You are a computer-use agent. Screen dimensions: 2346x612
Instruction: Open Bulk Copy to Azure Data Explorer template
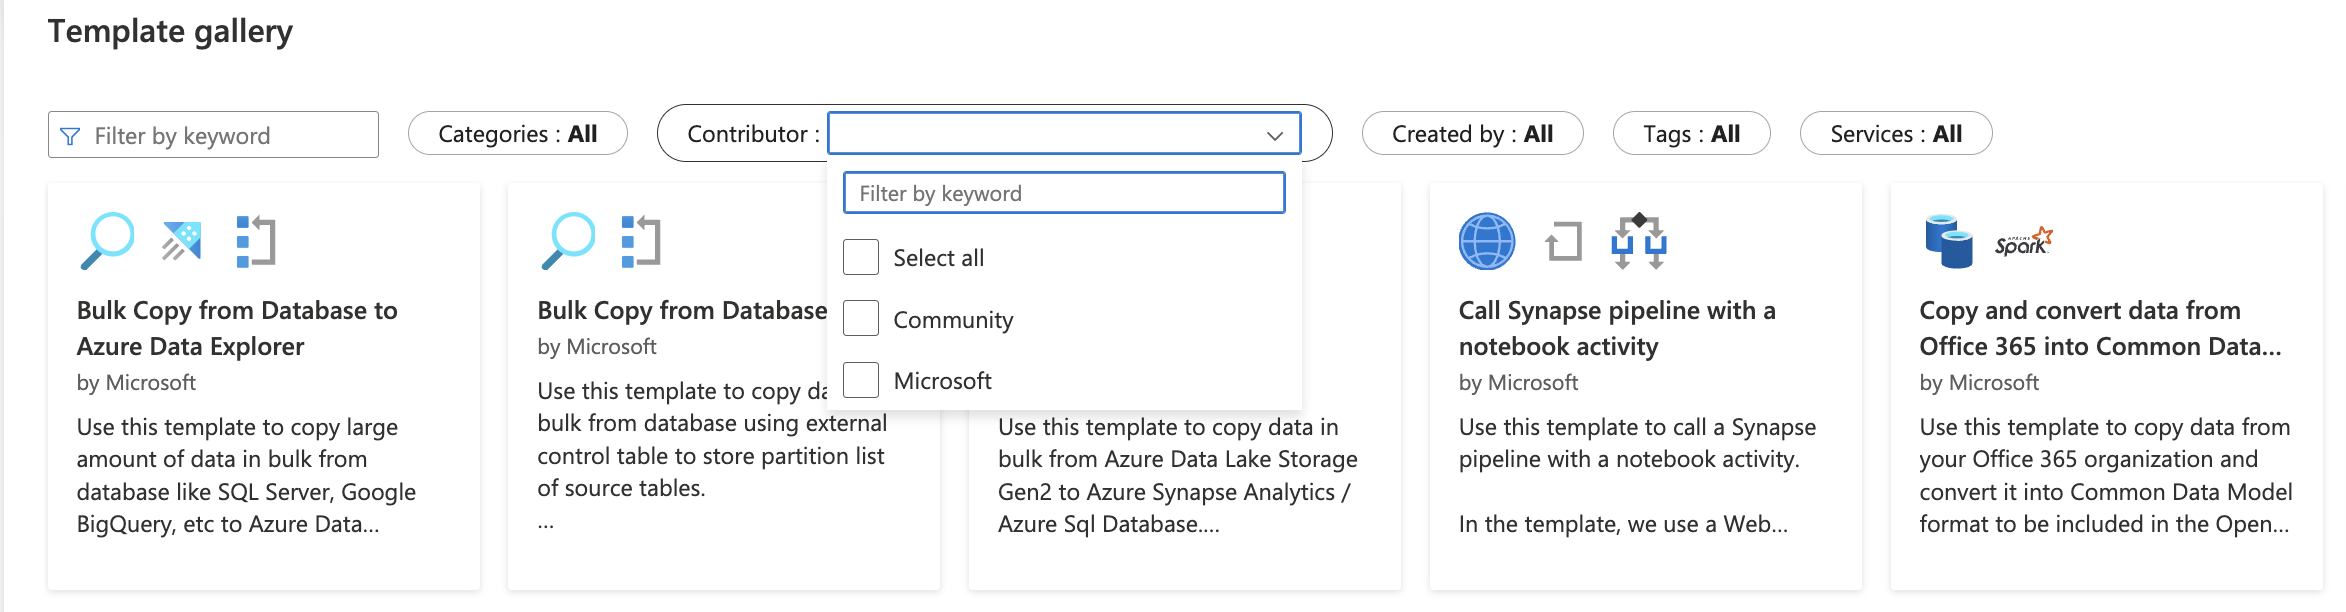point(237,328)
